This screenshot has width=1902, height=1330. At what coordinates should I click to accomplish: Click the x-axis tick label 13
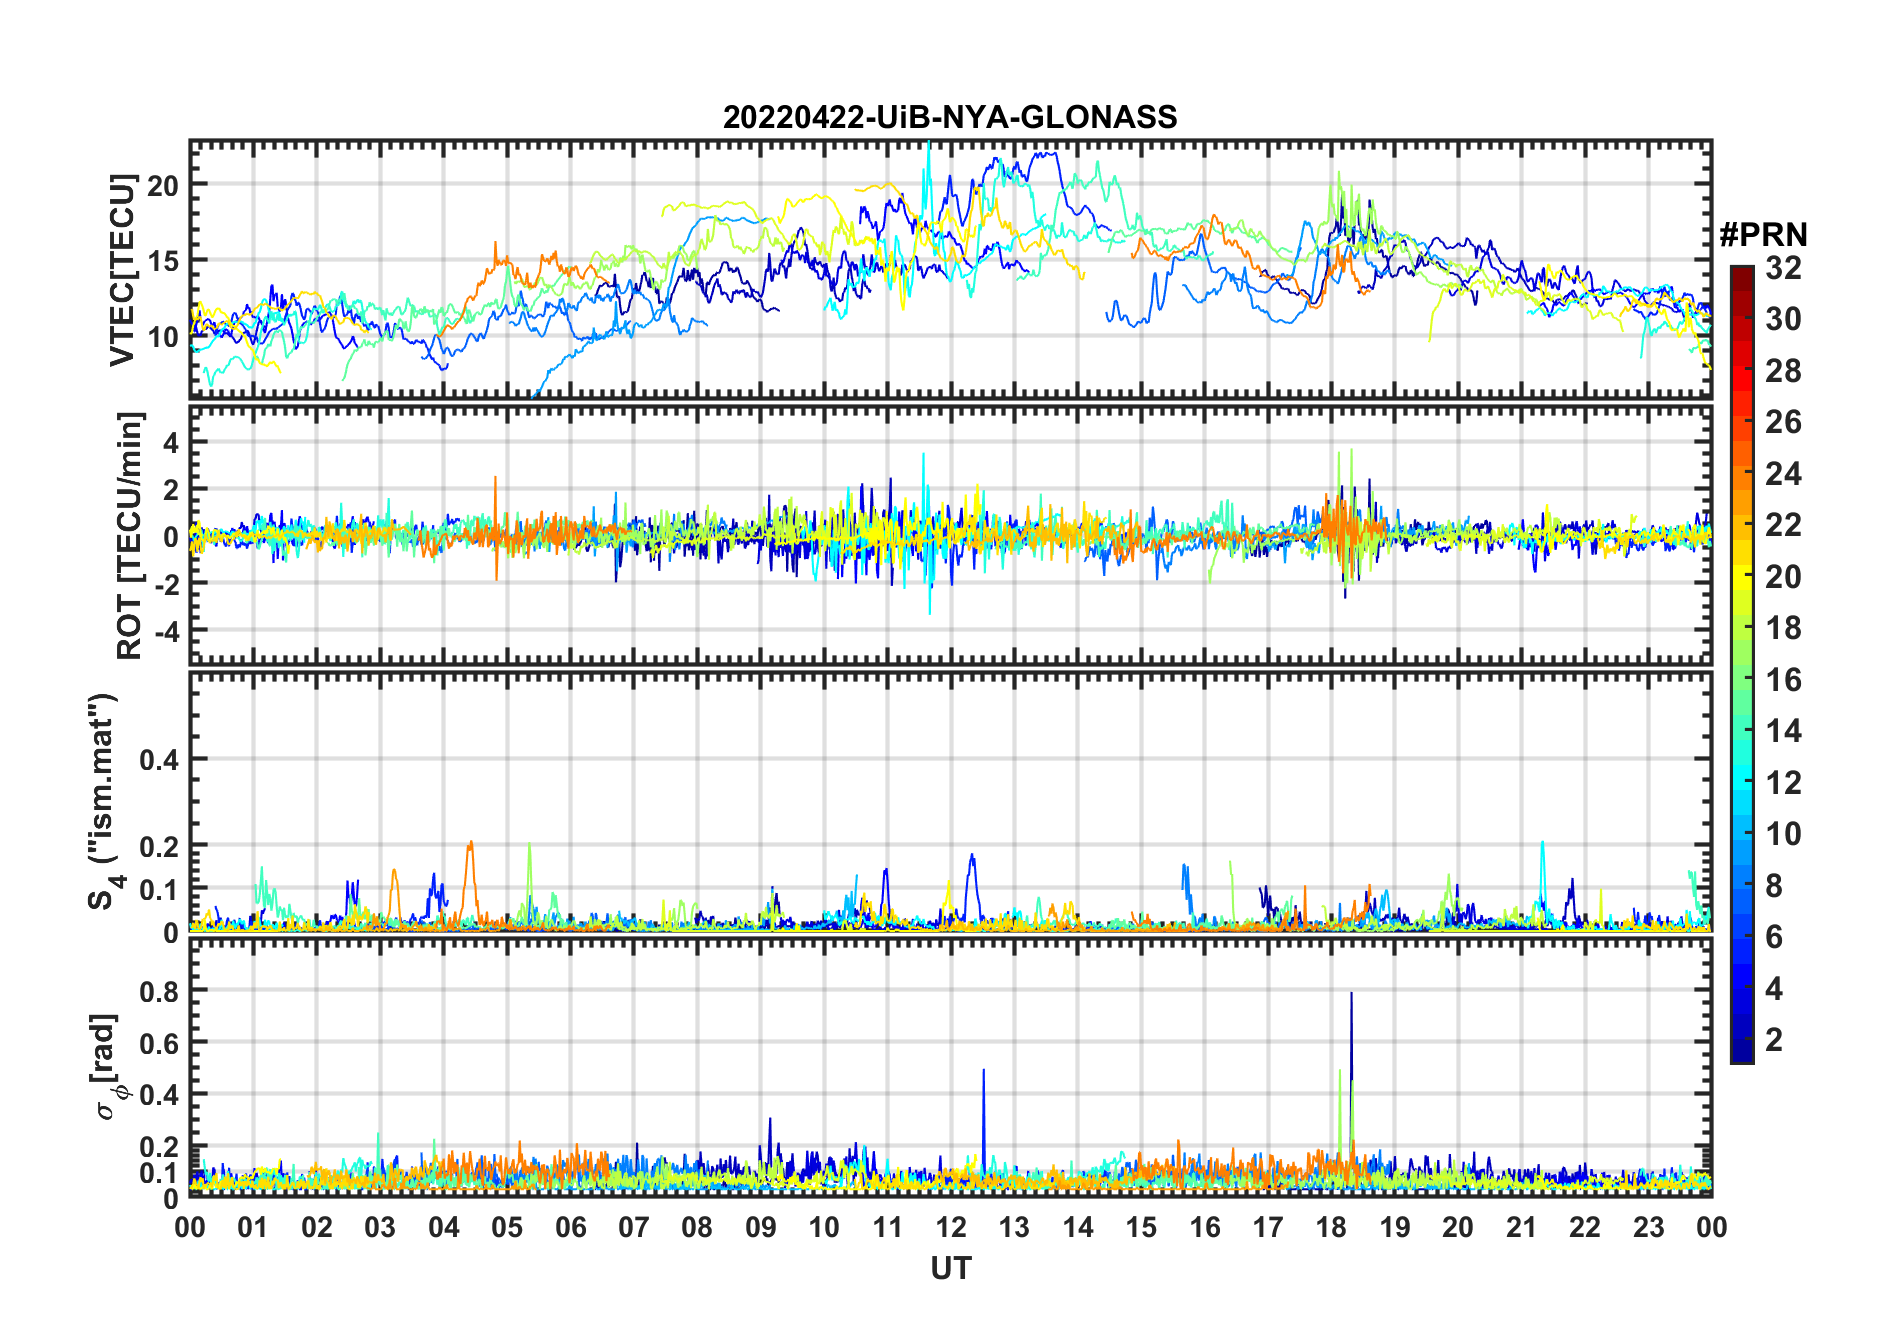tap(1014, 1227)
